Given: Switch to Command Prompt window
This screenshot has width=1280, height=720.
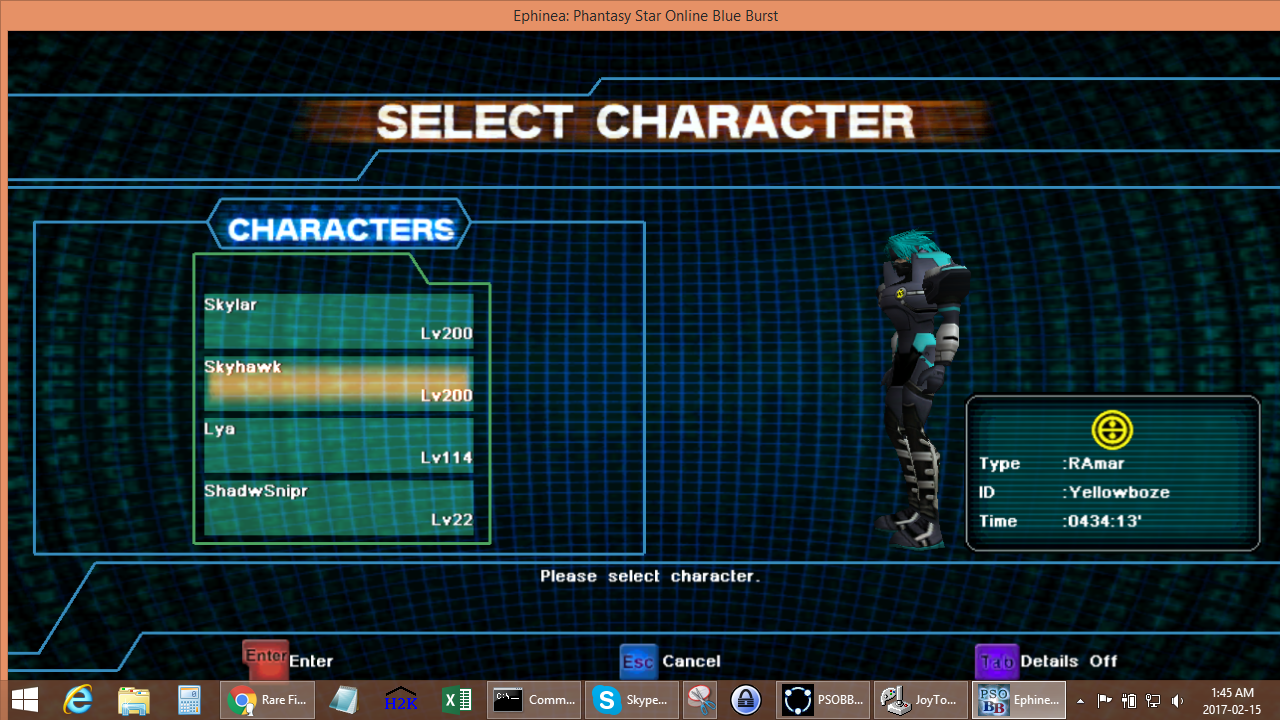Looking at the screenshot, I should click(535, 700).
